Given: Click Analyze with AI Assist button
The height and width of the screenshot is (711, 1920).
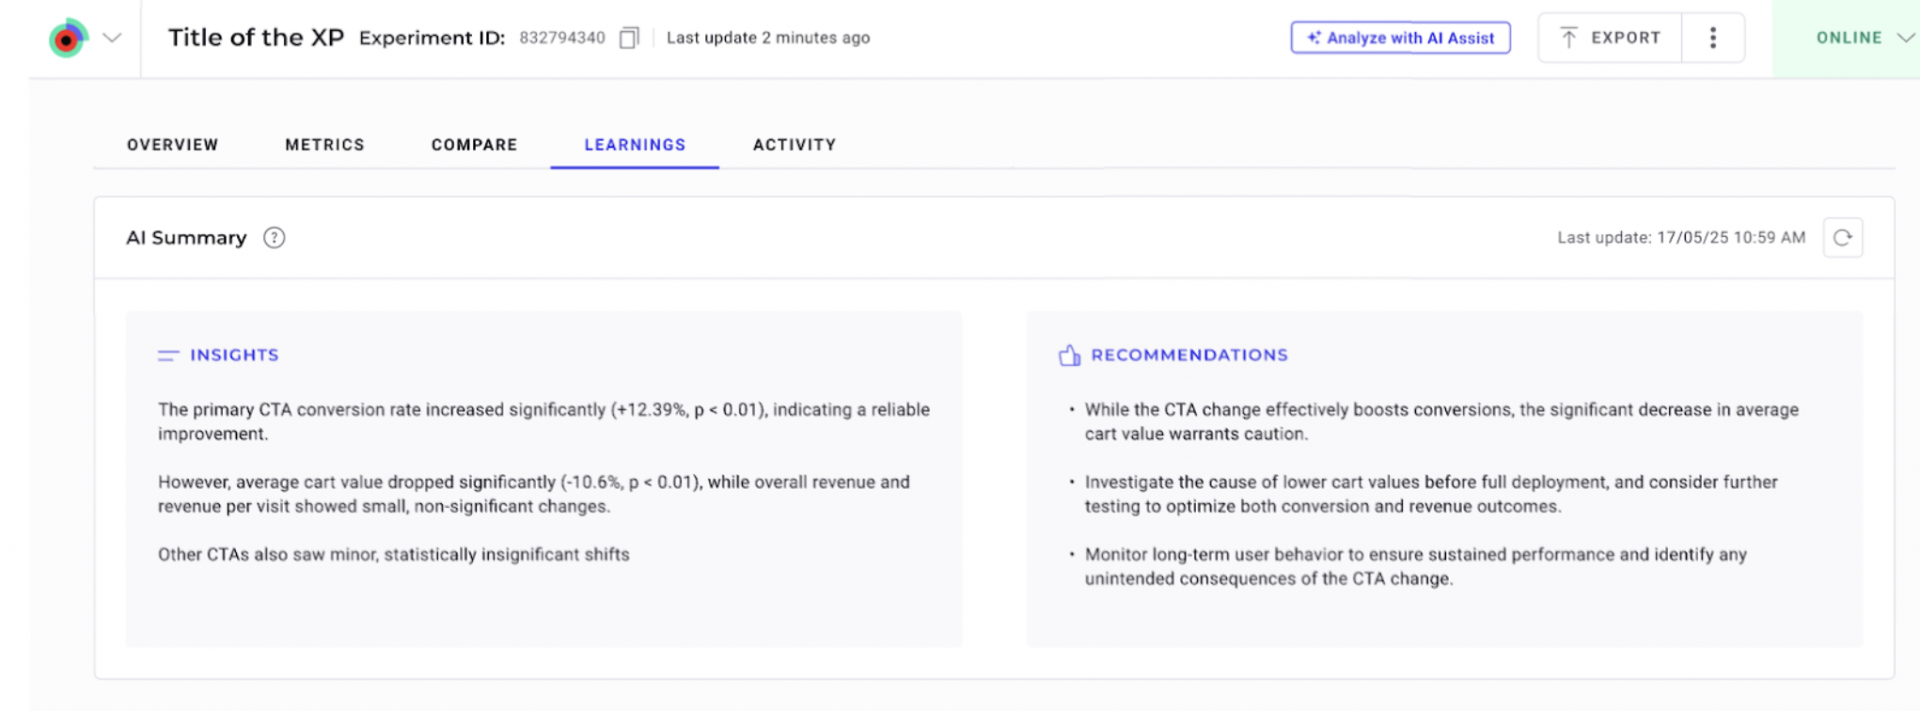Looking at the screenshot, I should pos(1400,38).
